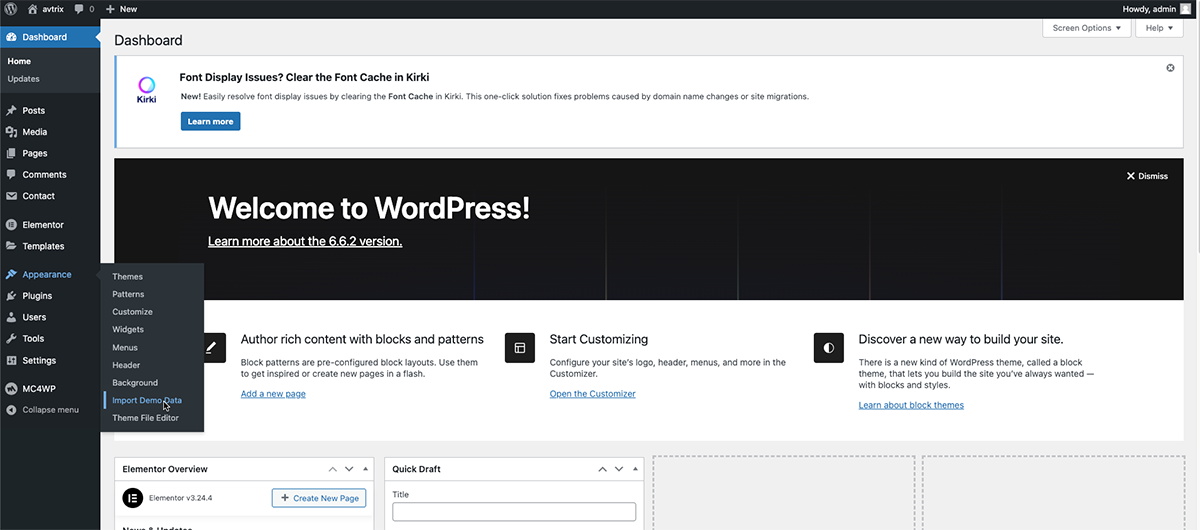
Task: Open Plugins via its sidebar icon
Action: [x=11, y=296]
